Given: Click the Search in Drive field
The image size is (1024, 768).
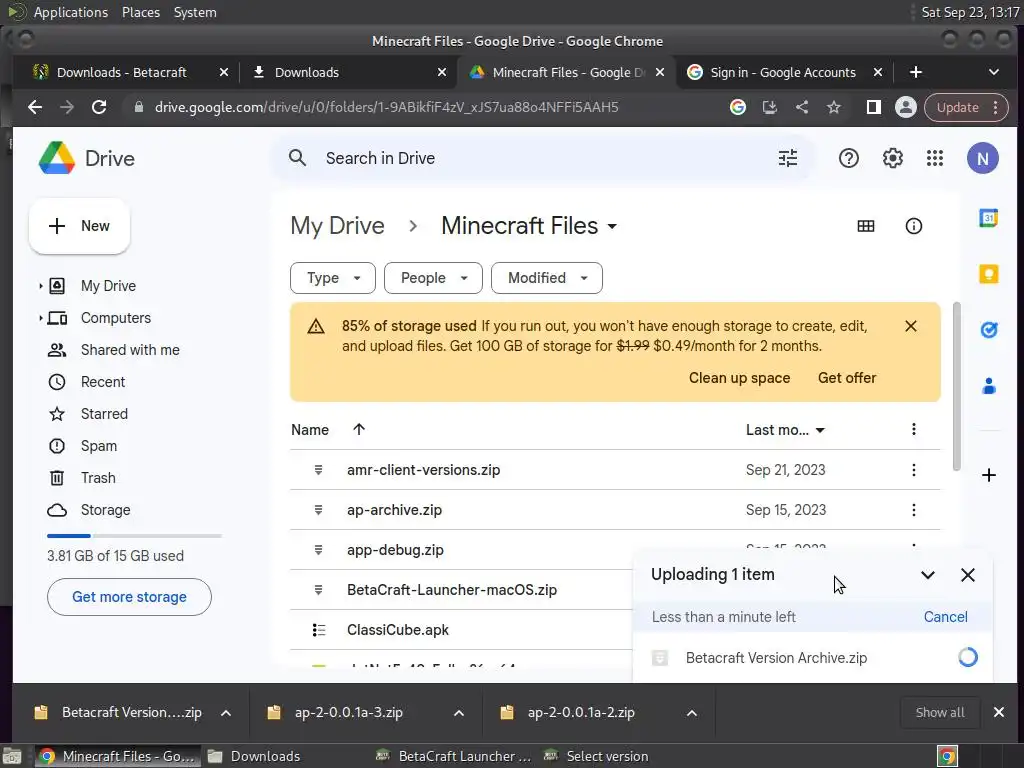Looking at the screenshot, I should pos(542,158).
